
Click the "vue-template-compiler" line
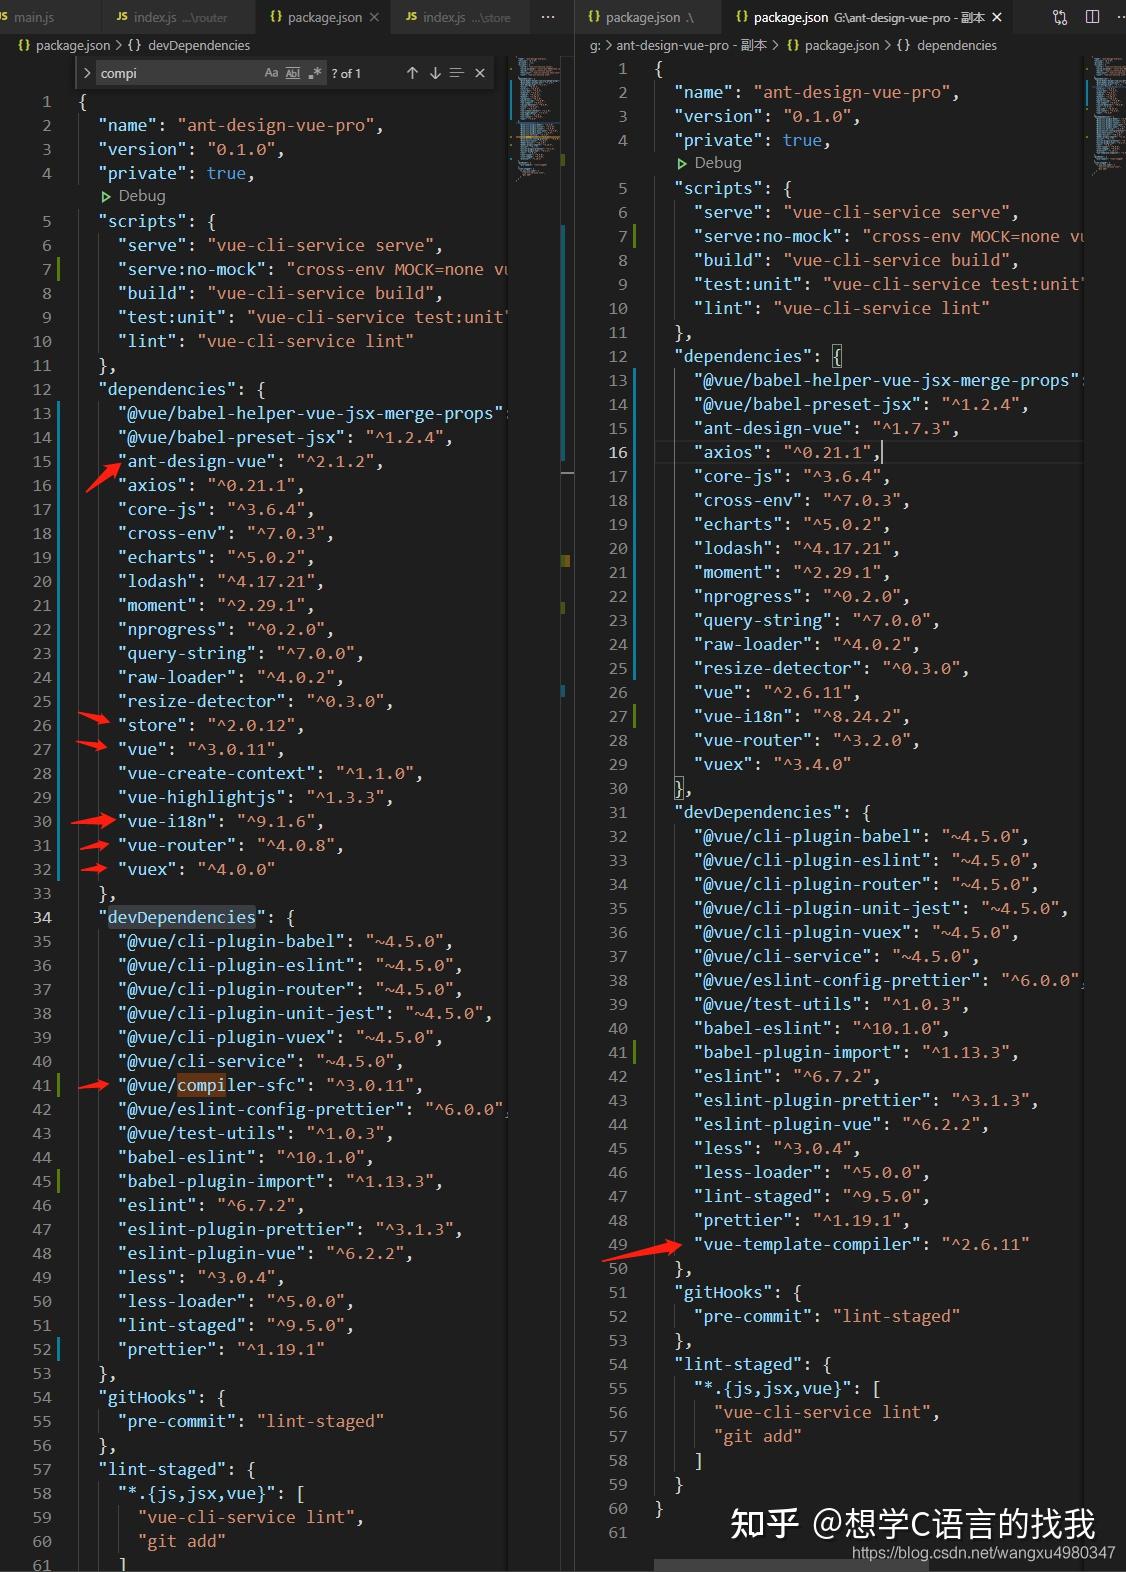tap(861, 1244)
